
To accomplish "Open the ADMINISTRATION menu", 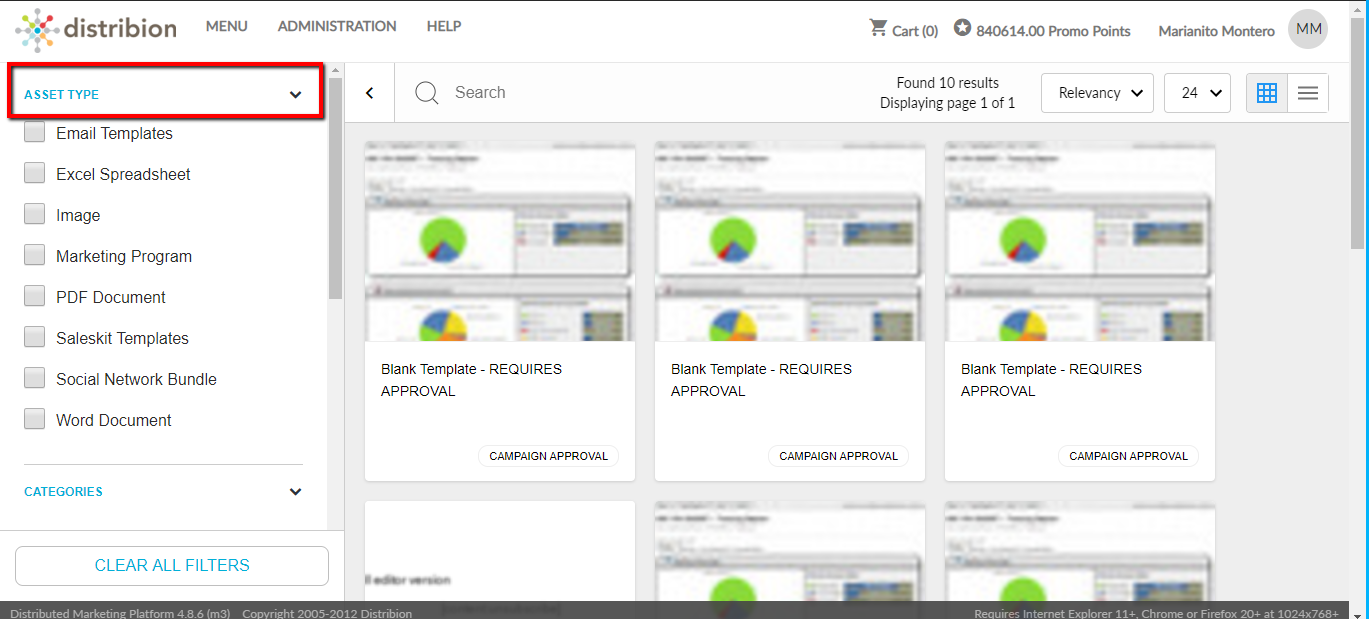I will (337, 26).
